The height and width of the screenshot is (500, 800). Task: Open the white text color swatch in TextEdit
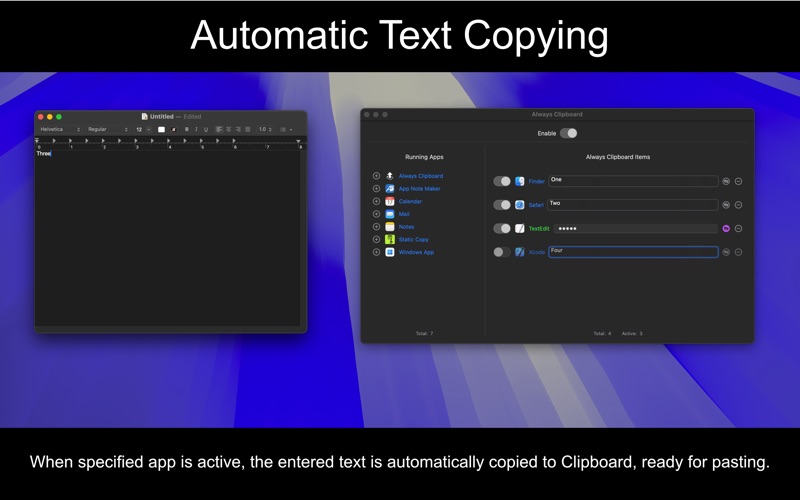click(x=161, y=130)
